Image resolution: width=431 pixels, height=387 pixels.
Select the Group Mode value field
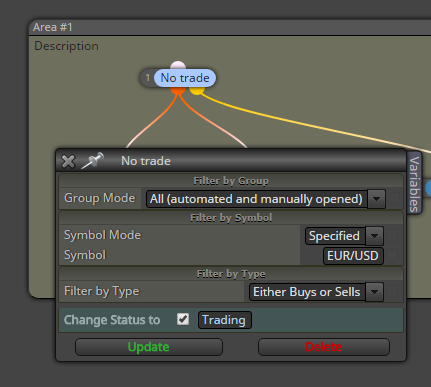(x=257, y=199)
